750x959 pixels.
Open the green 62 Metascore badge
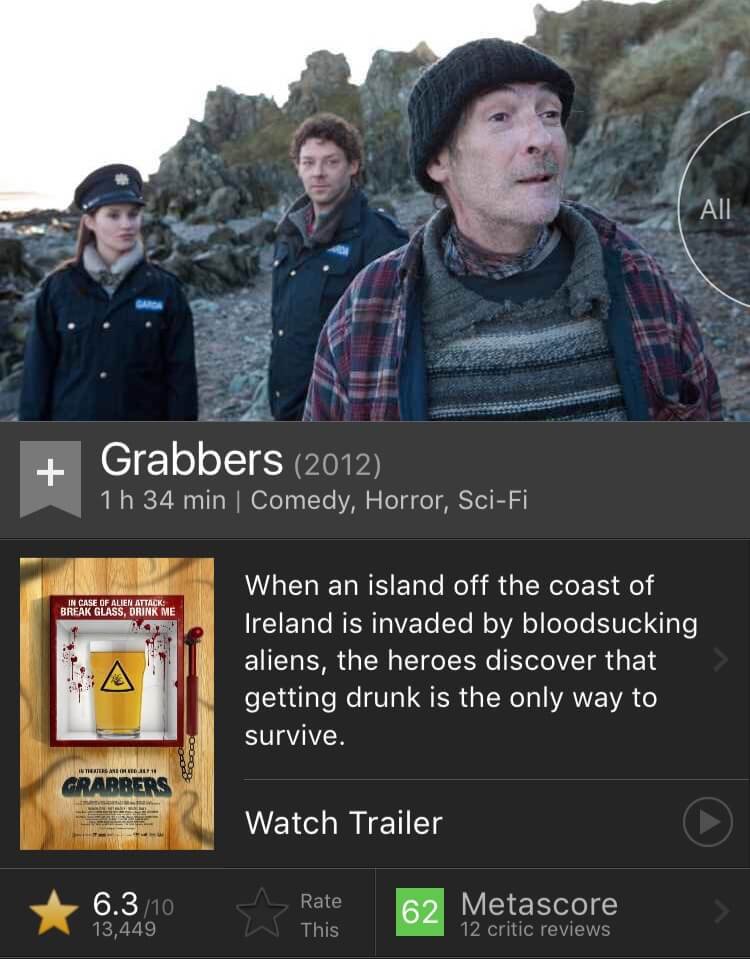(420, 912)
